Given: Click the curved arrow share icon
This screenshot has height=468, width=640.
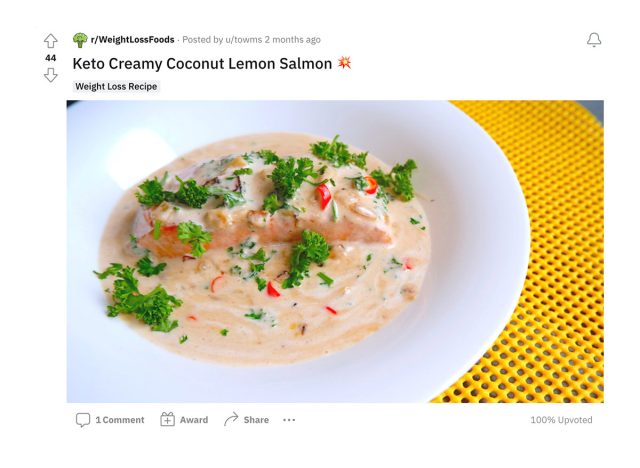Looking at the screenshot, I should coord(231,419).
